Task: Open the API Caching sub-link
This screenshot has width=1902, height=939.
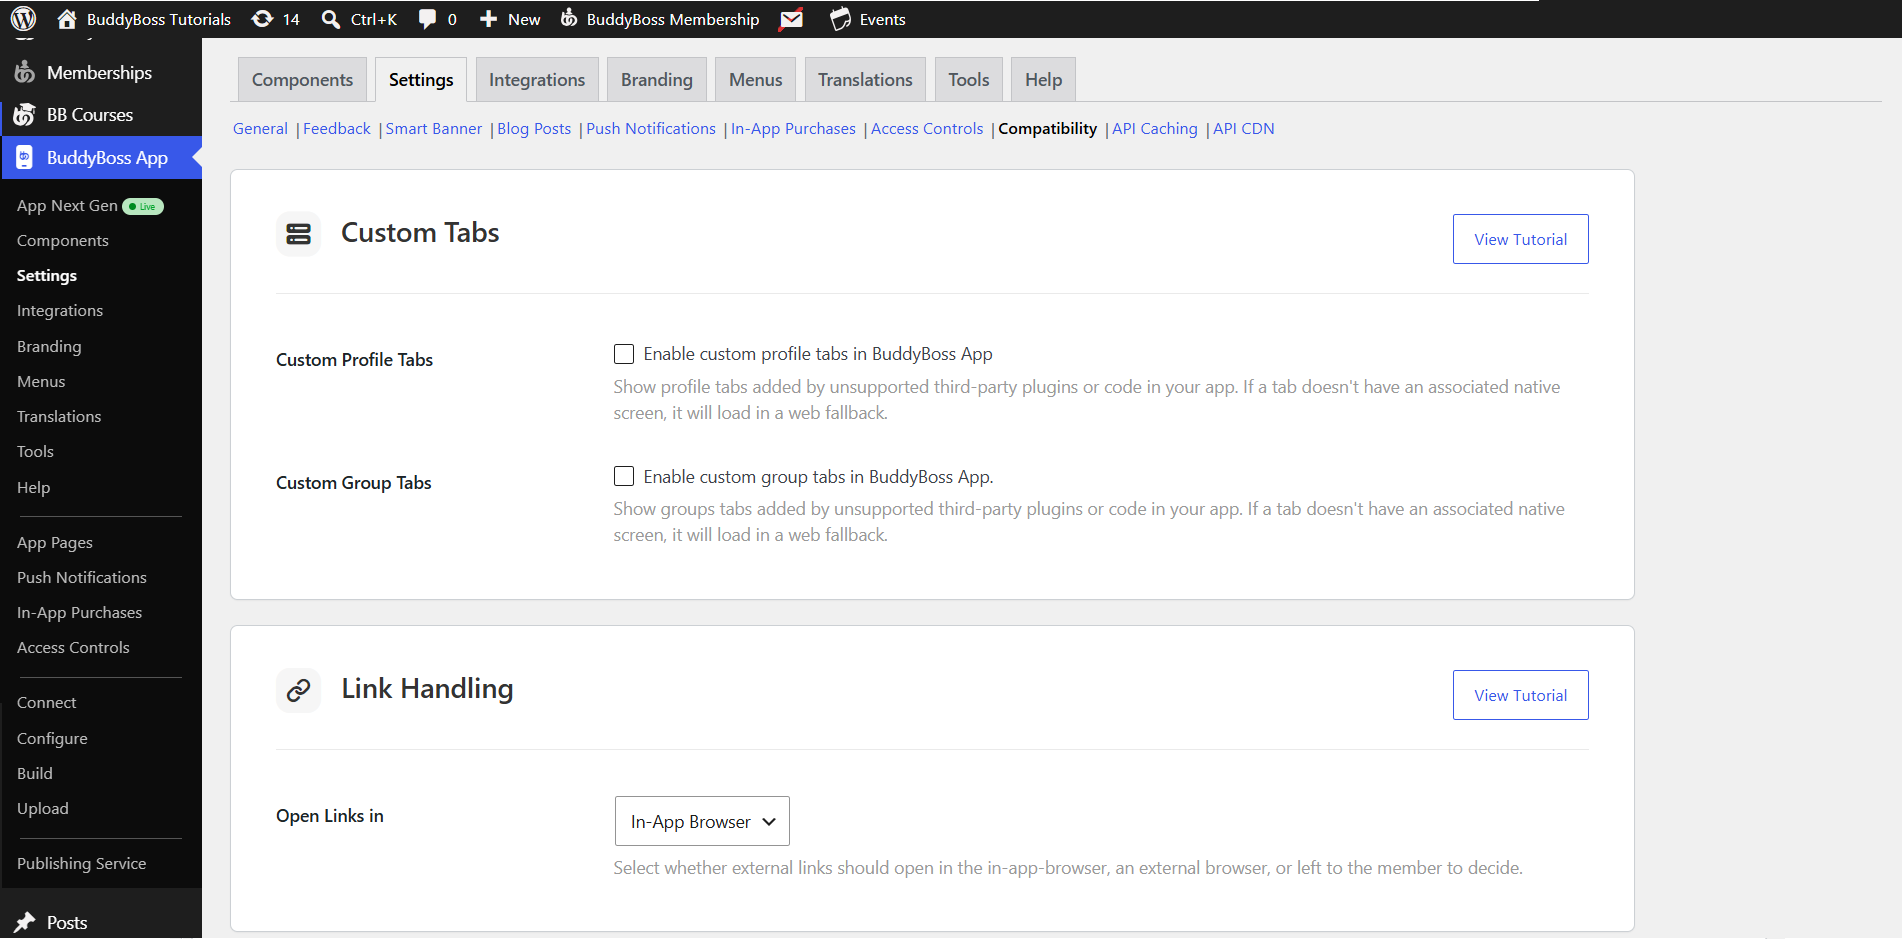Action: pyautogui.click(x=1154, y=129)
